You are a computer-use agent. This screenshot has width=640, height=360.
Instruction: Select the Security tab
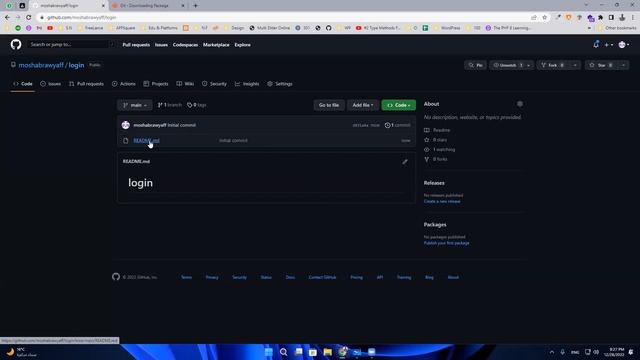coord(214,84)
